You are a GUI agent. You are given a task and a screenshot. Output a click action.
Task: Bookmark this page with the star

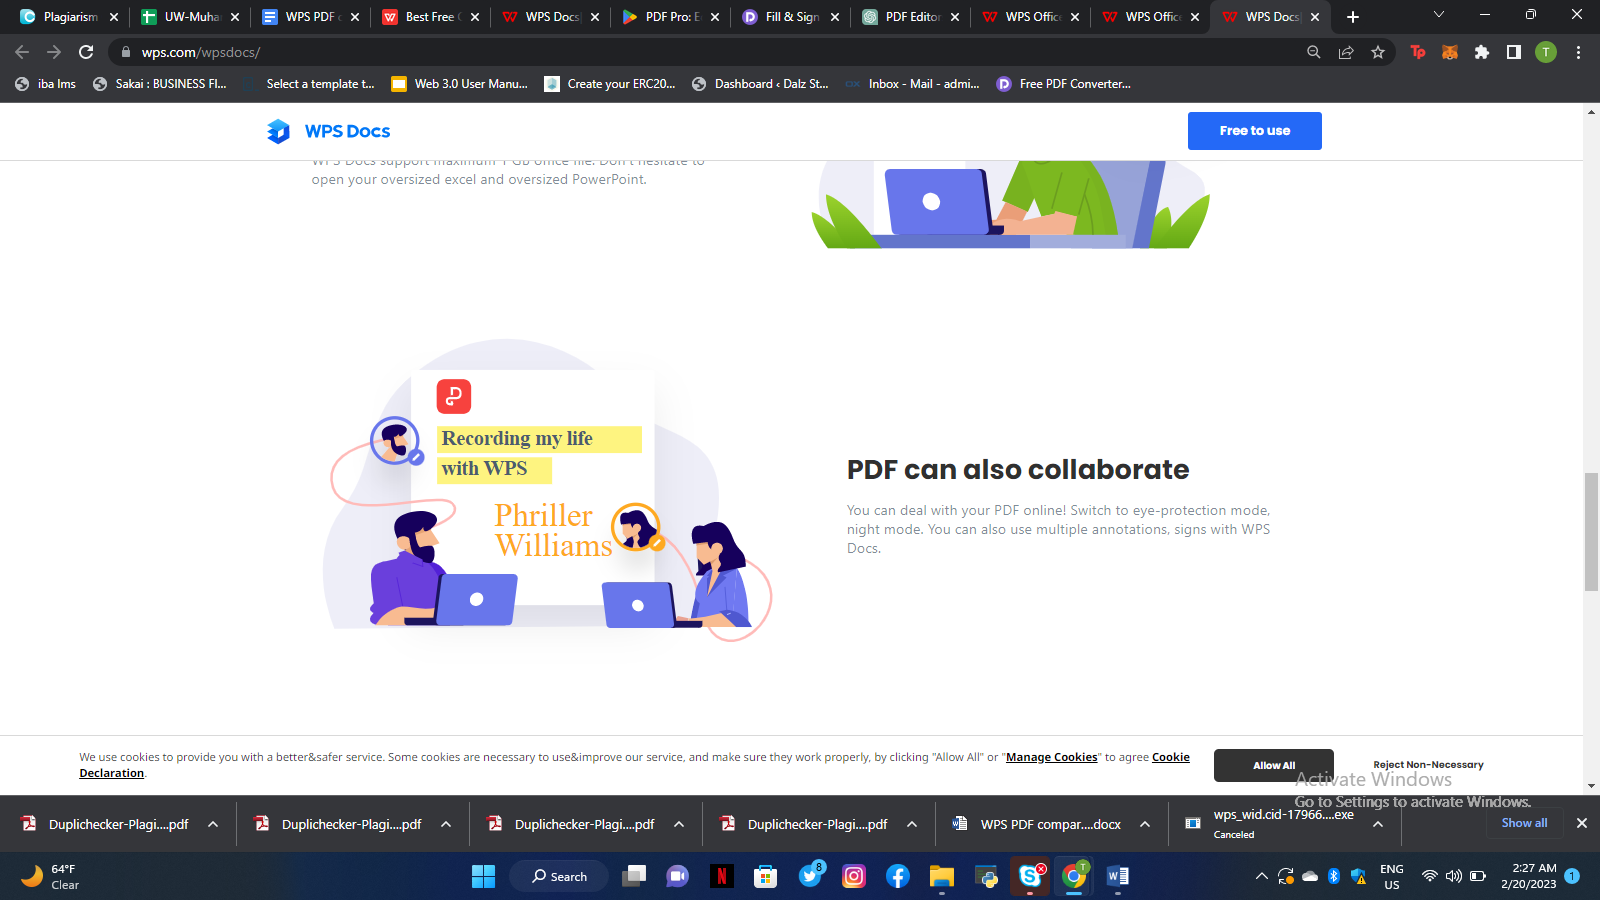point(1378,52)
